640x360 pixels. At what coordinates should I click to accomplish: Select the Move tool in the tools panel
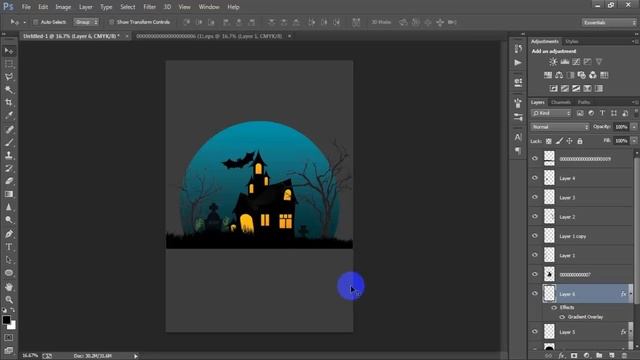[x=9, y=51]
